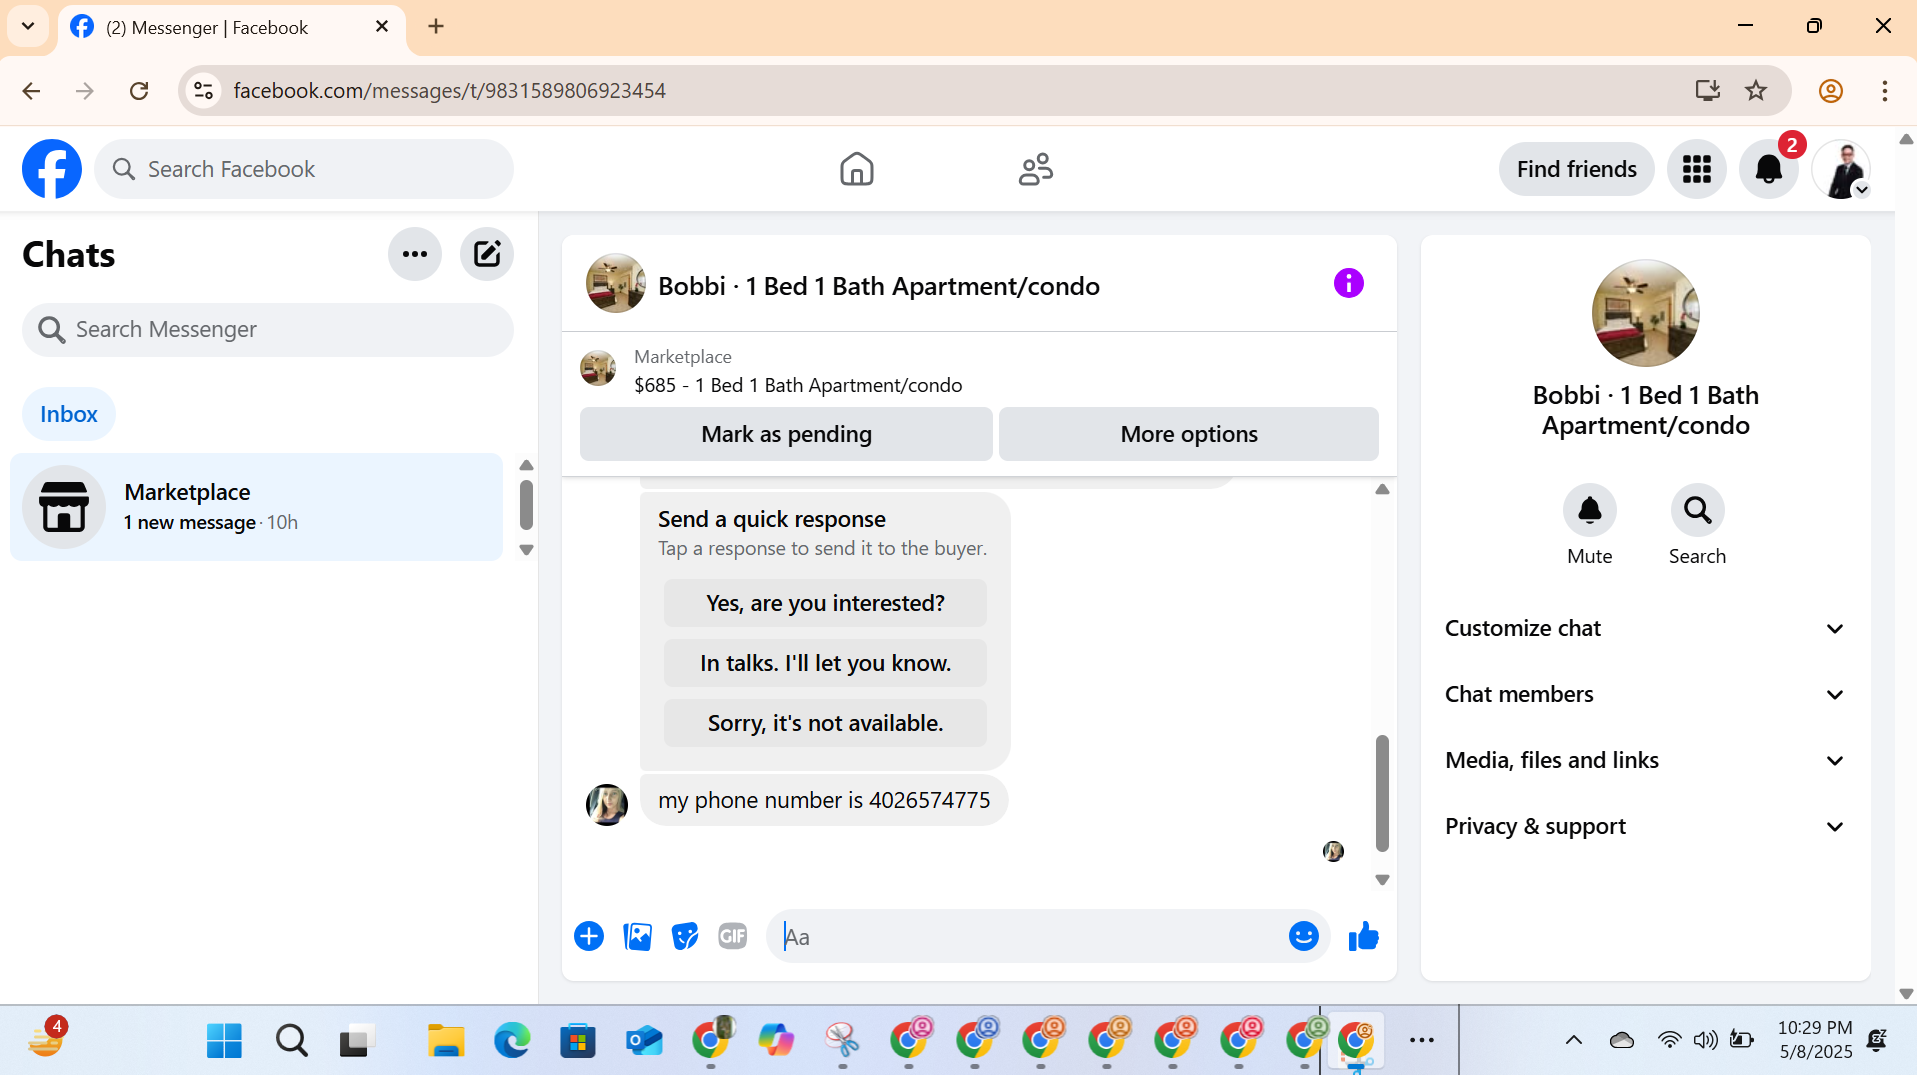Attach a photo or file icon
The height and width of the screenshot is (1075, 1917).
[x=637, y=937]
